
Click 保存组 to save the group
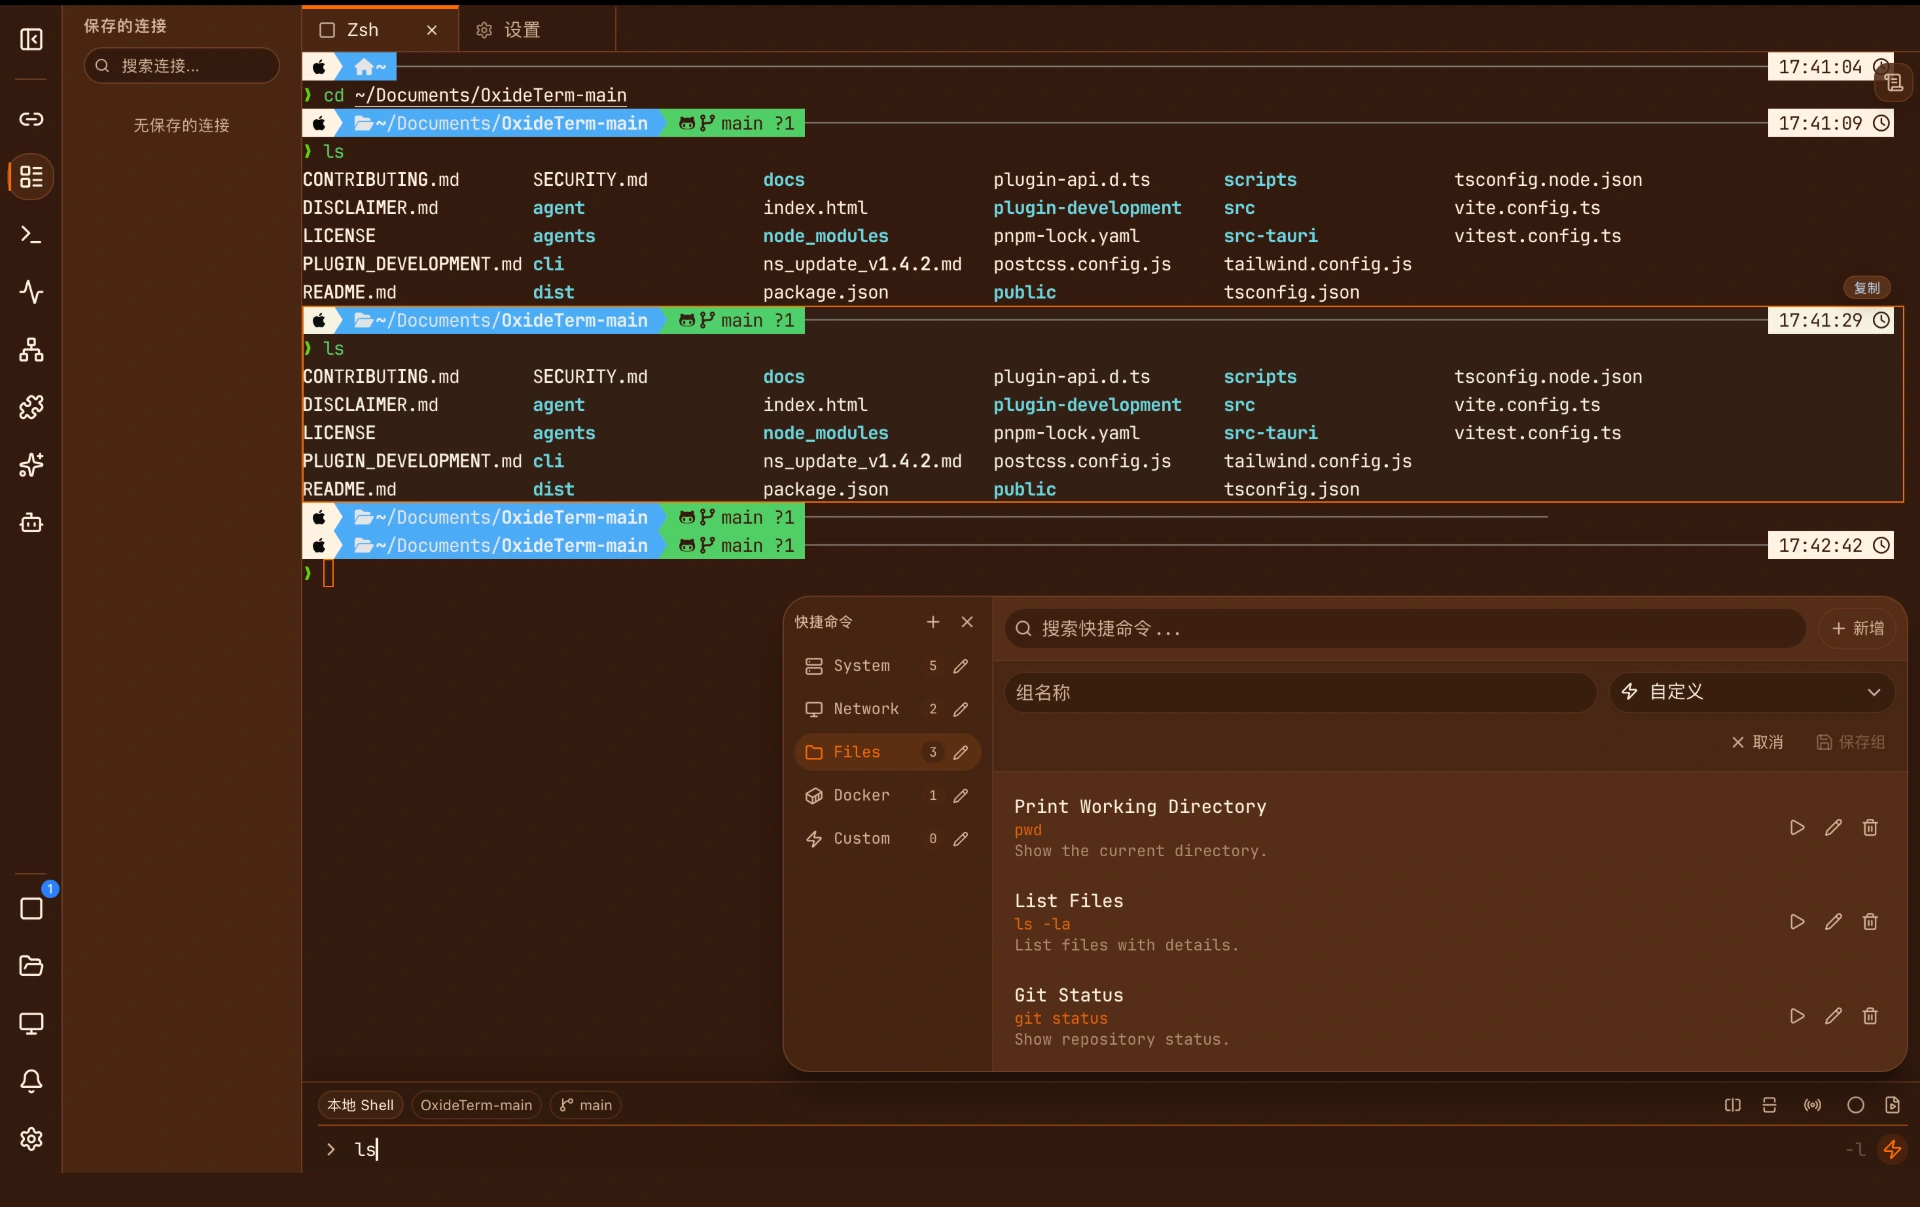[x=1850, y=742]
